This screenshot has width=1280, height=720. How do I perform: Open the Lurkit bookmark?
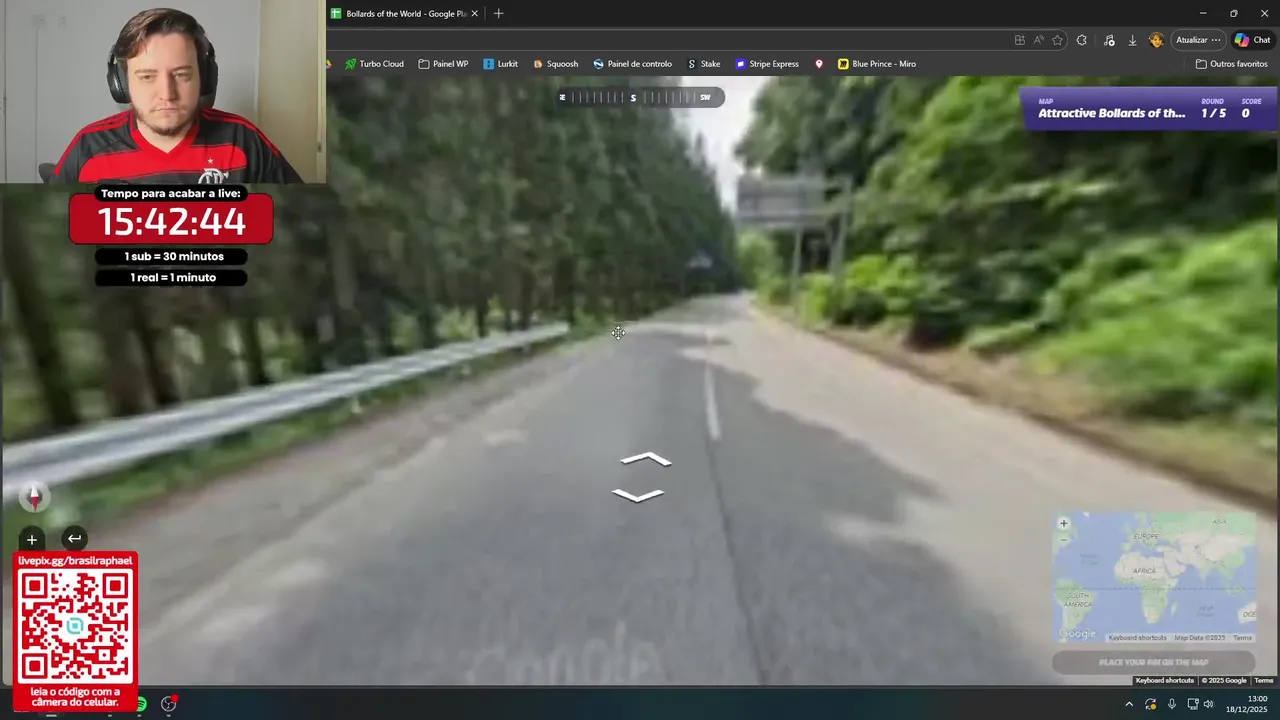coord(500,64)
